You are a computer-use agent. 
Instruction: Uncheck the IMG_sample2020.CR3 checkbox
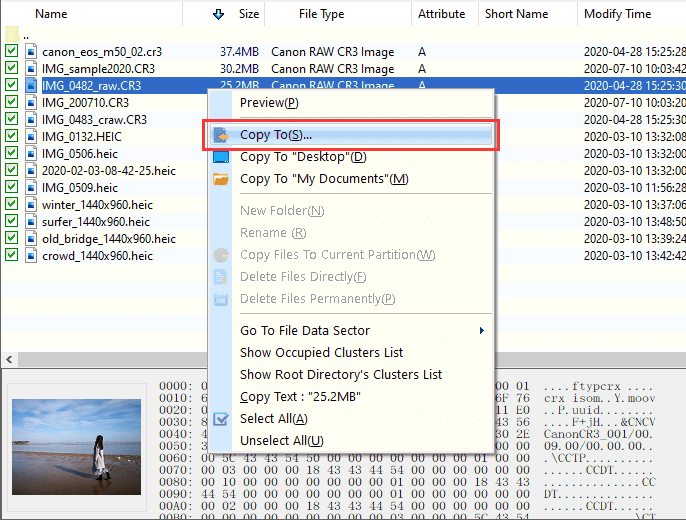[x=12, y=68]
